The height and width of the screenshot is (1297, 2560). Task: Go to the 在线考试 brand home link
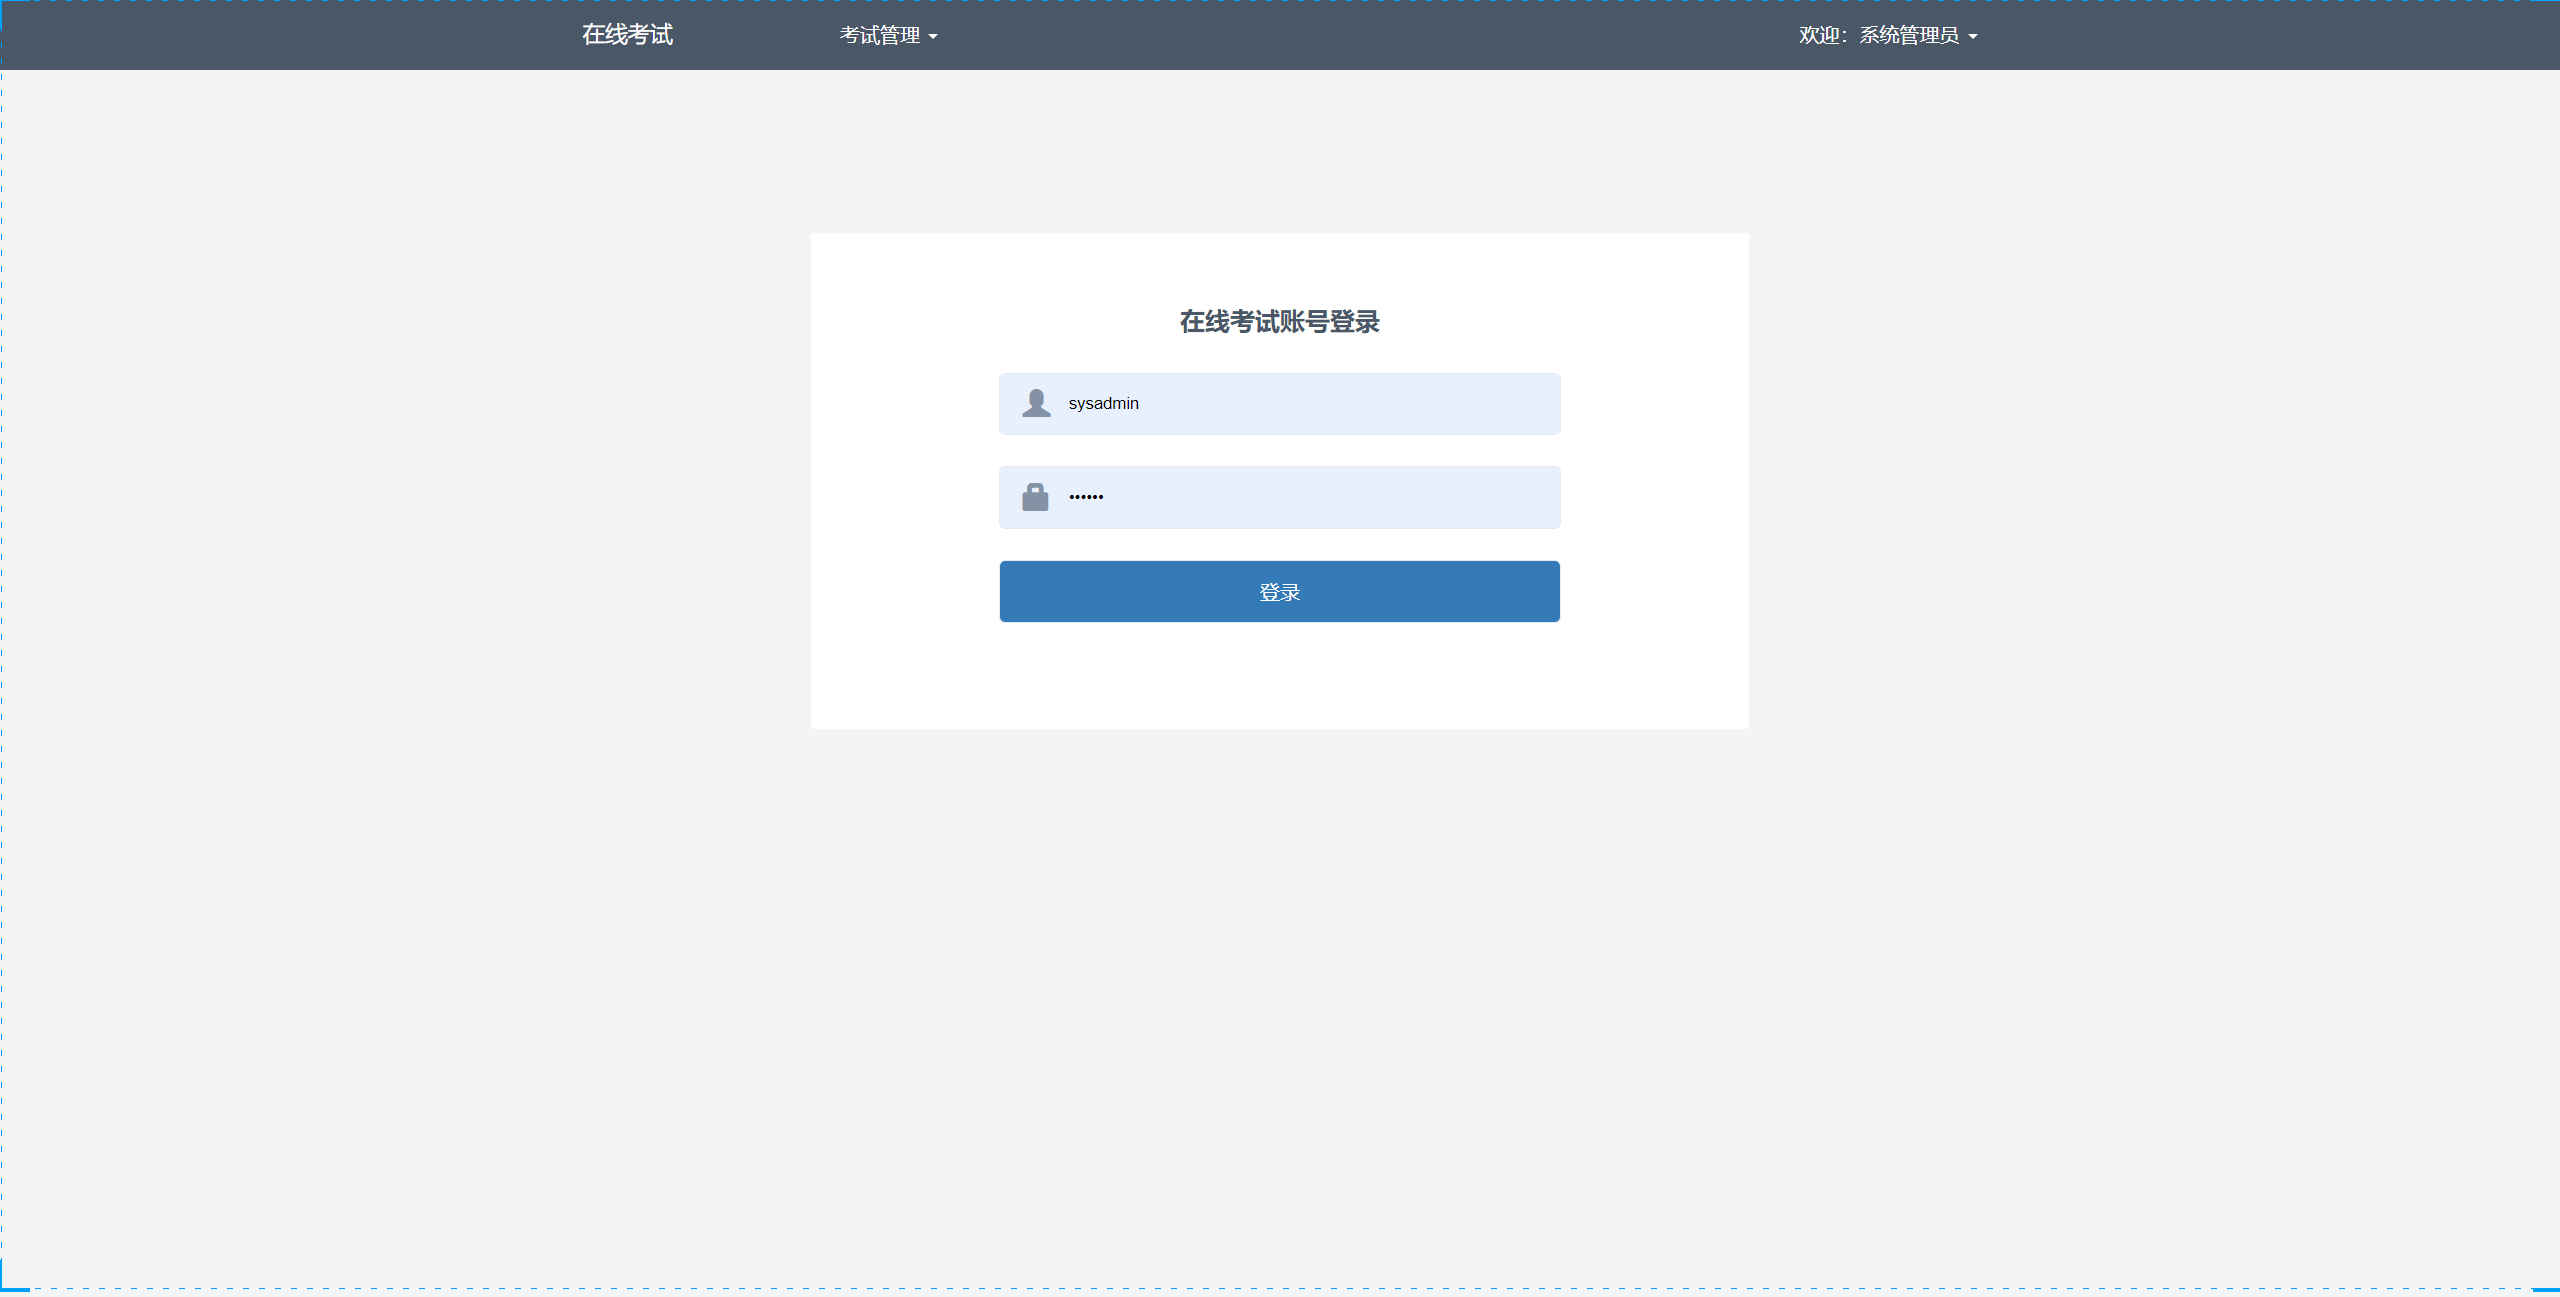point(627,35)
